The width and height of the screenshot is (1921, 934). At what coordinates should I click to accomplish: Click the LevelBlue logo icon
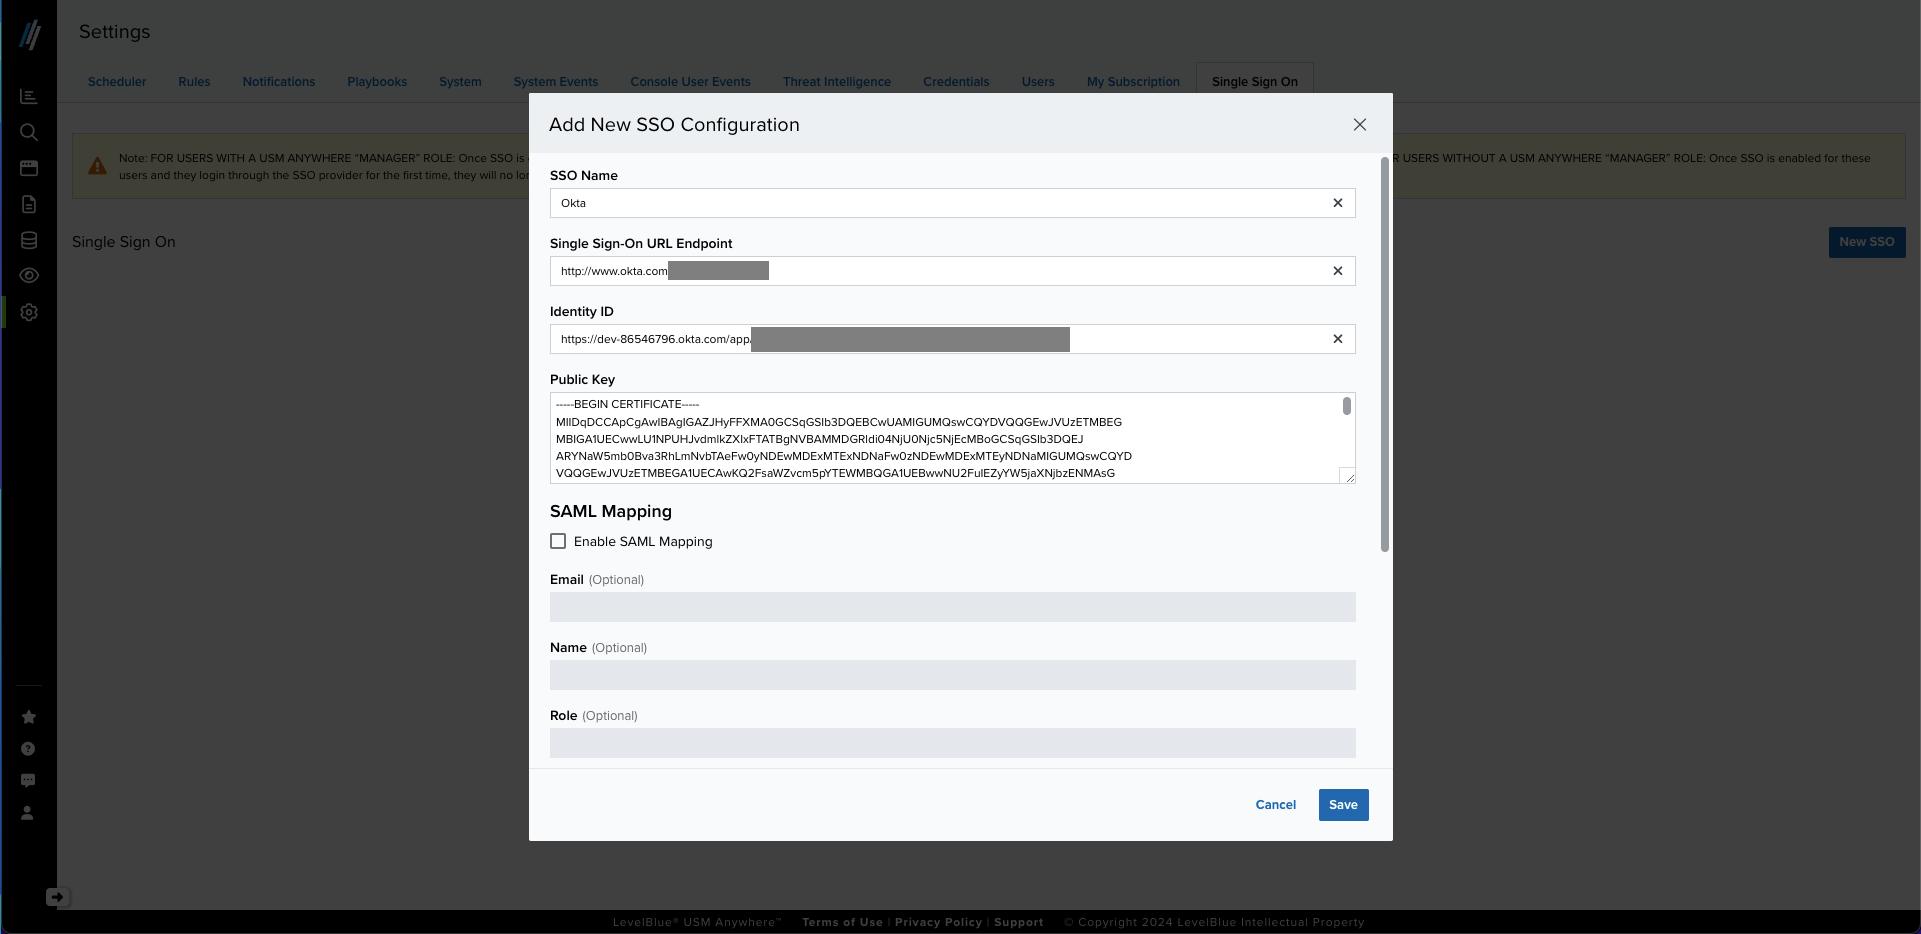click(x=30, y=35)
